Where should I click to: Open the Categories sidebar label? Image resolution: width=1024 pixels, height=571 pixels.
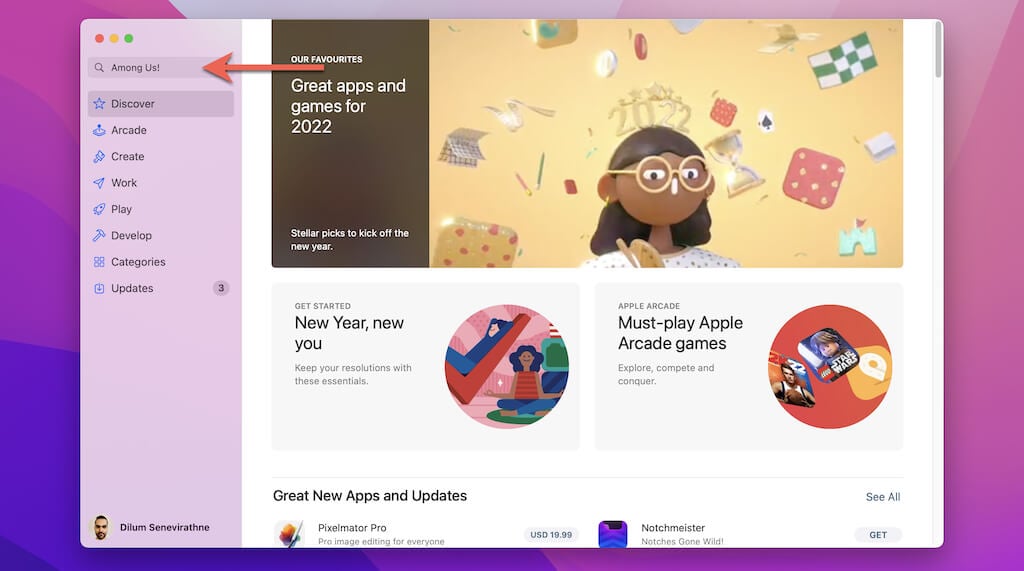[x=138, y=262]
